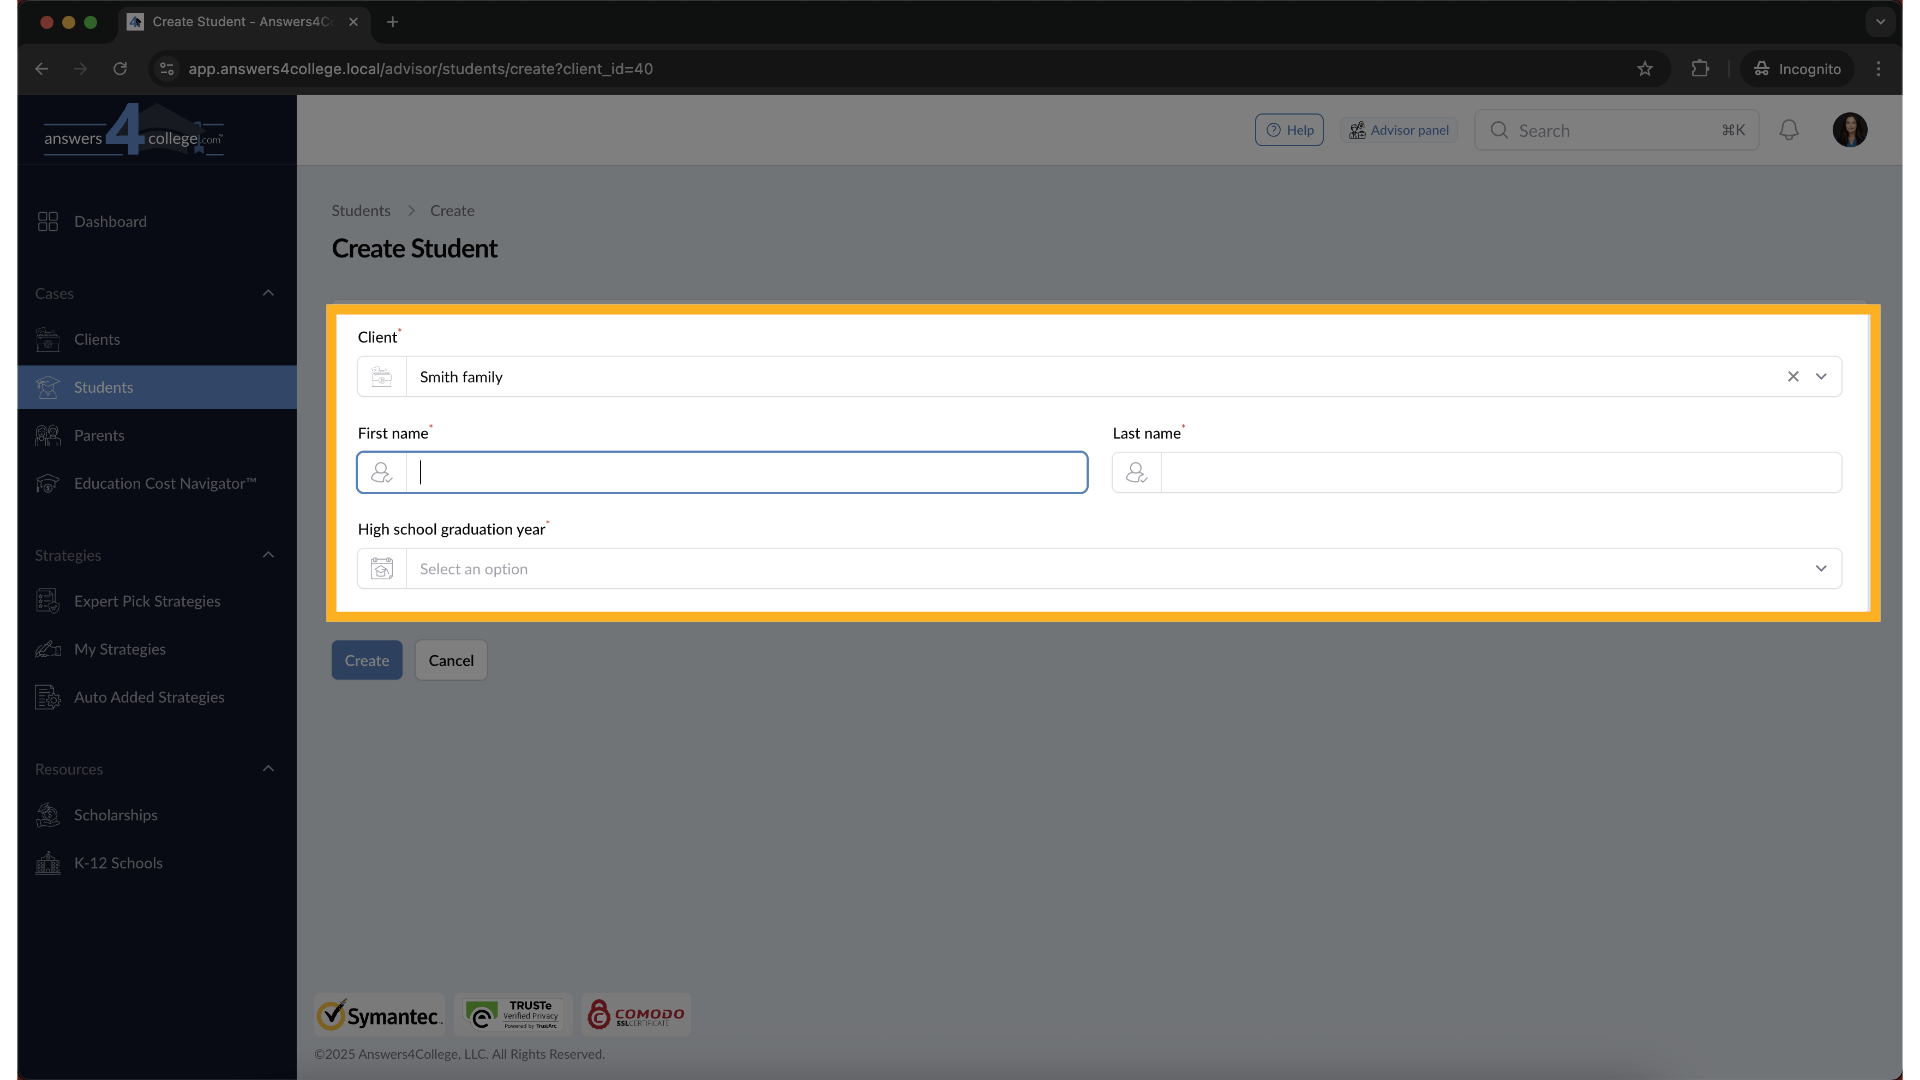Screen dimensions: 1920x1080
Task: Collapse the Resources sidebar section
Action: [268, 769]
